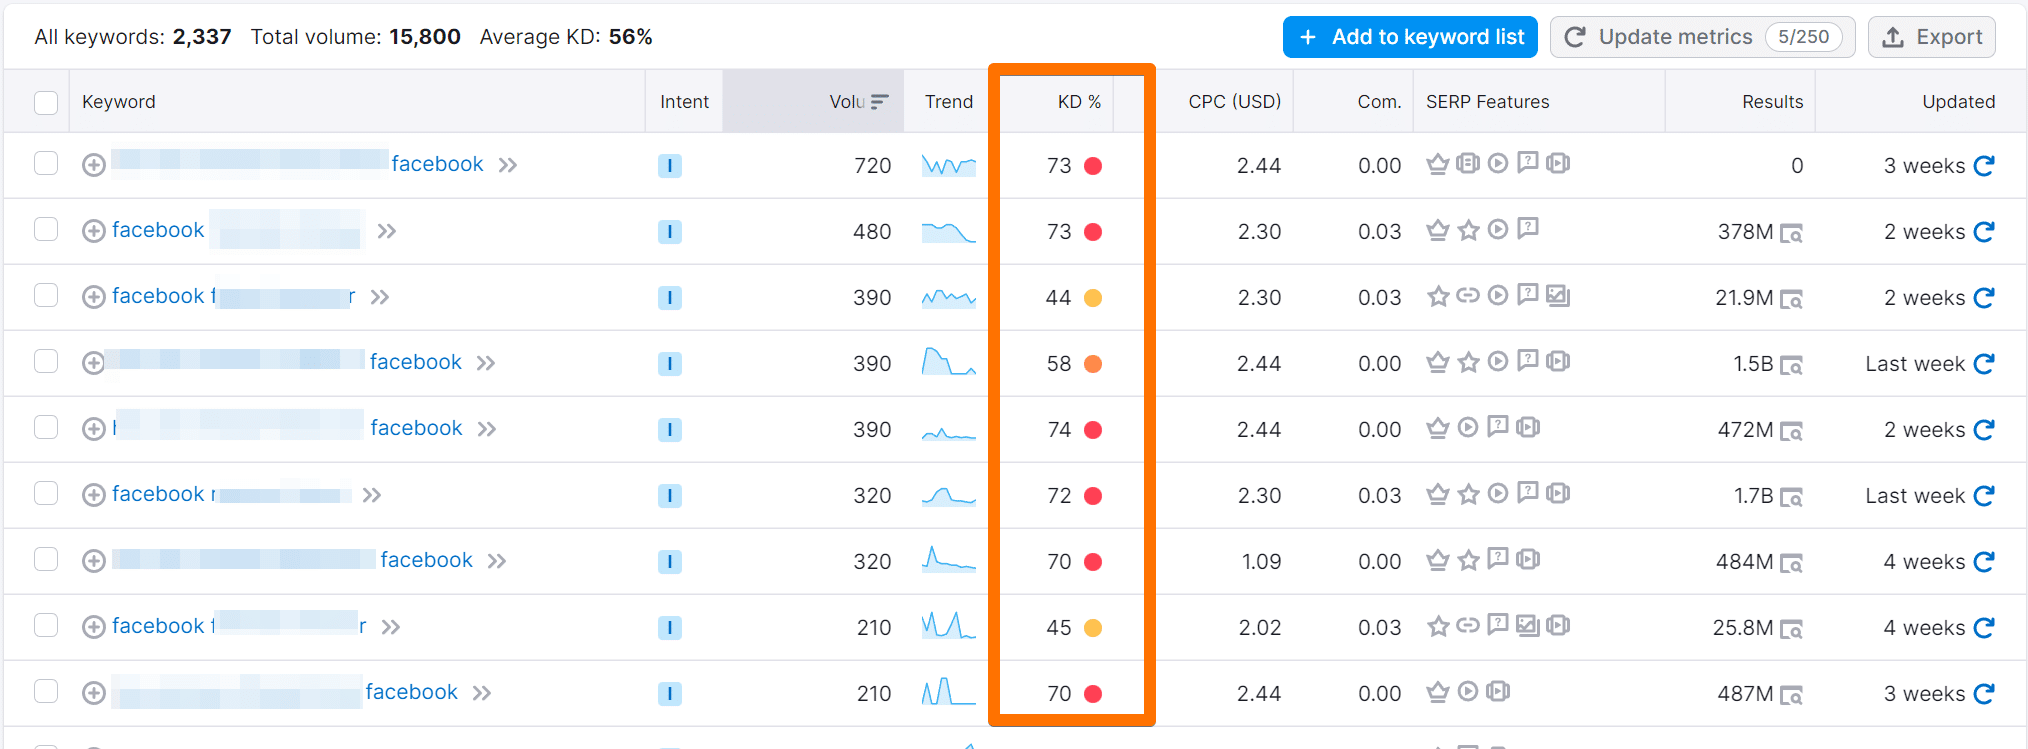Select checkbox of the KD 45 row

coord(46,625)
